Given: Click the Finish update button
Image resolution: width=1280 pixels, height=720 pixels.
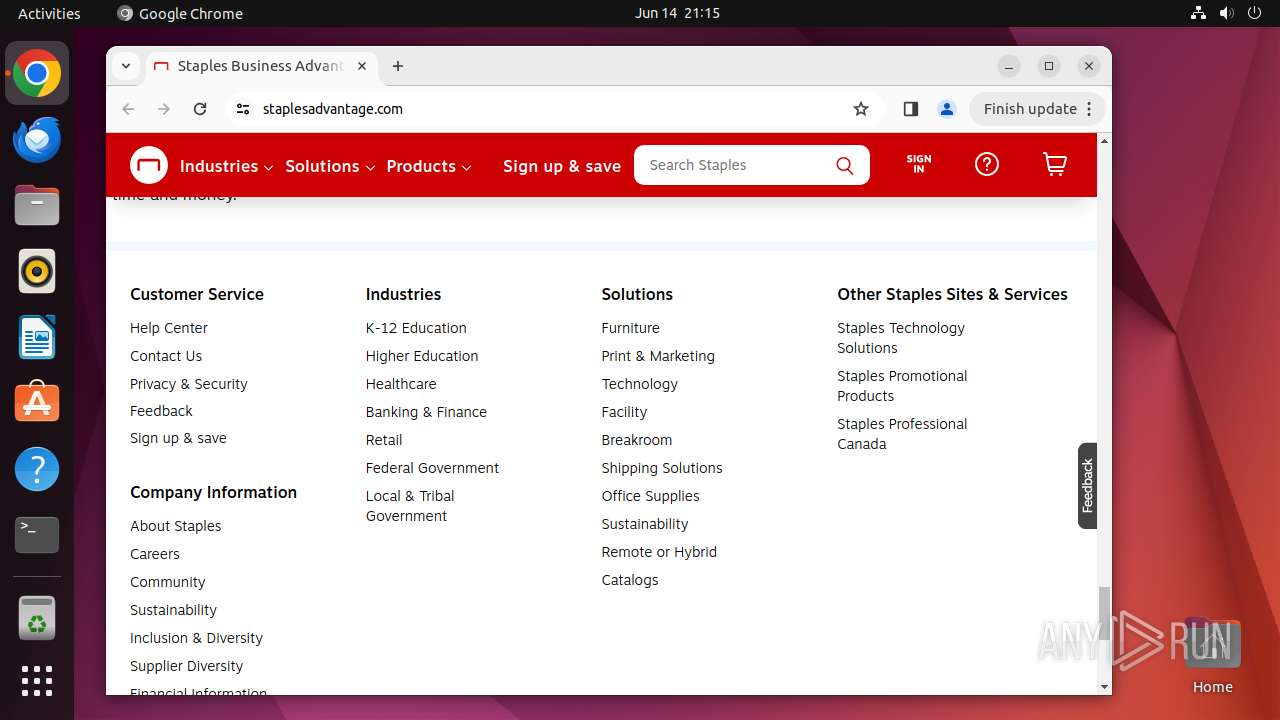Looking at the screenshot, I should (1037, 109).
